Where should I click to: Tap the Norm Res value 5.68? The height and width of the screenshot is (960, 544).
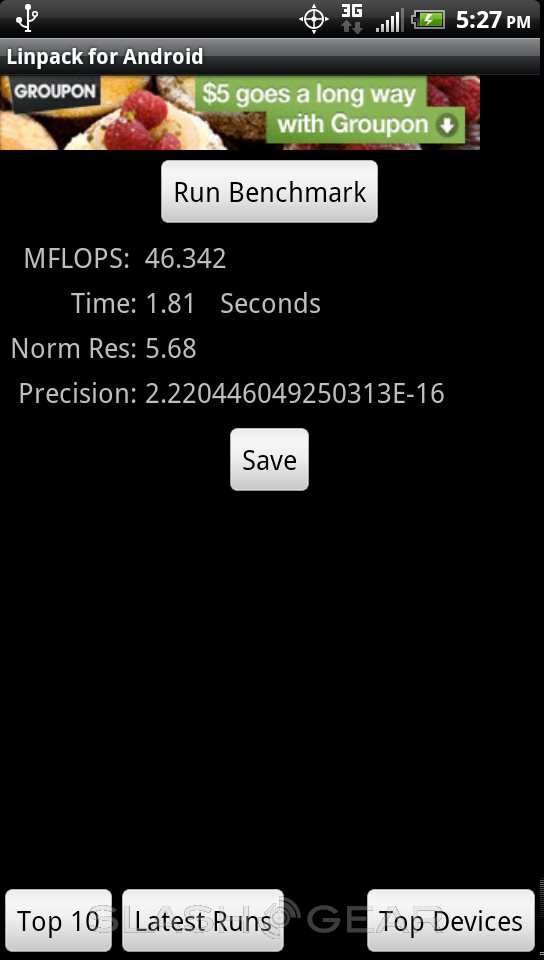(x=171, y=348)
